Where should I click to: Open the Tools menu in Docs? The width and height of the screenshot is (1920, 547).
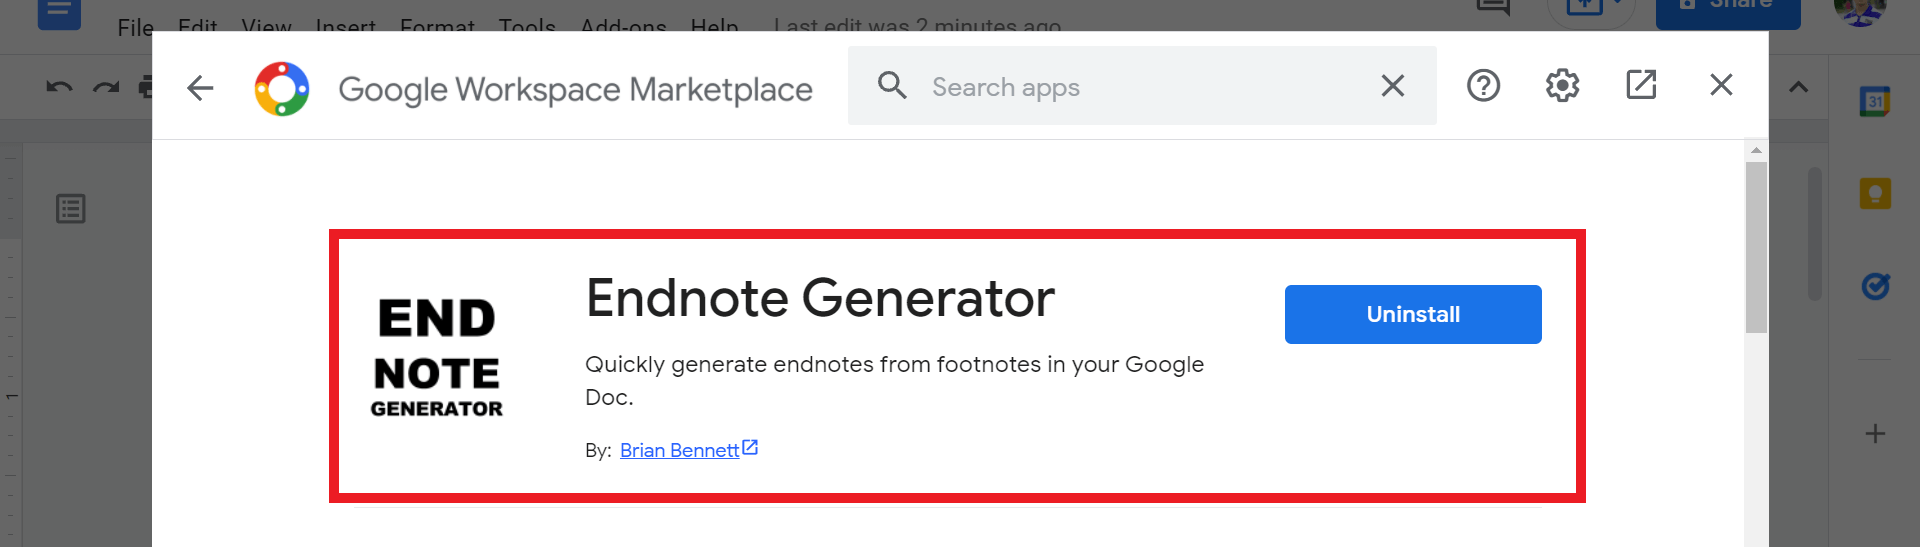[x=527, y=27]
